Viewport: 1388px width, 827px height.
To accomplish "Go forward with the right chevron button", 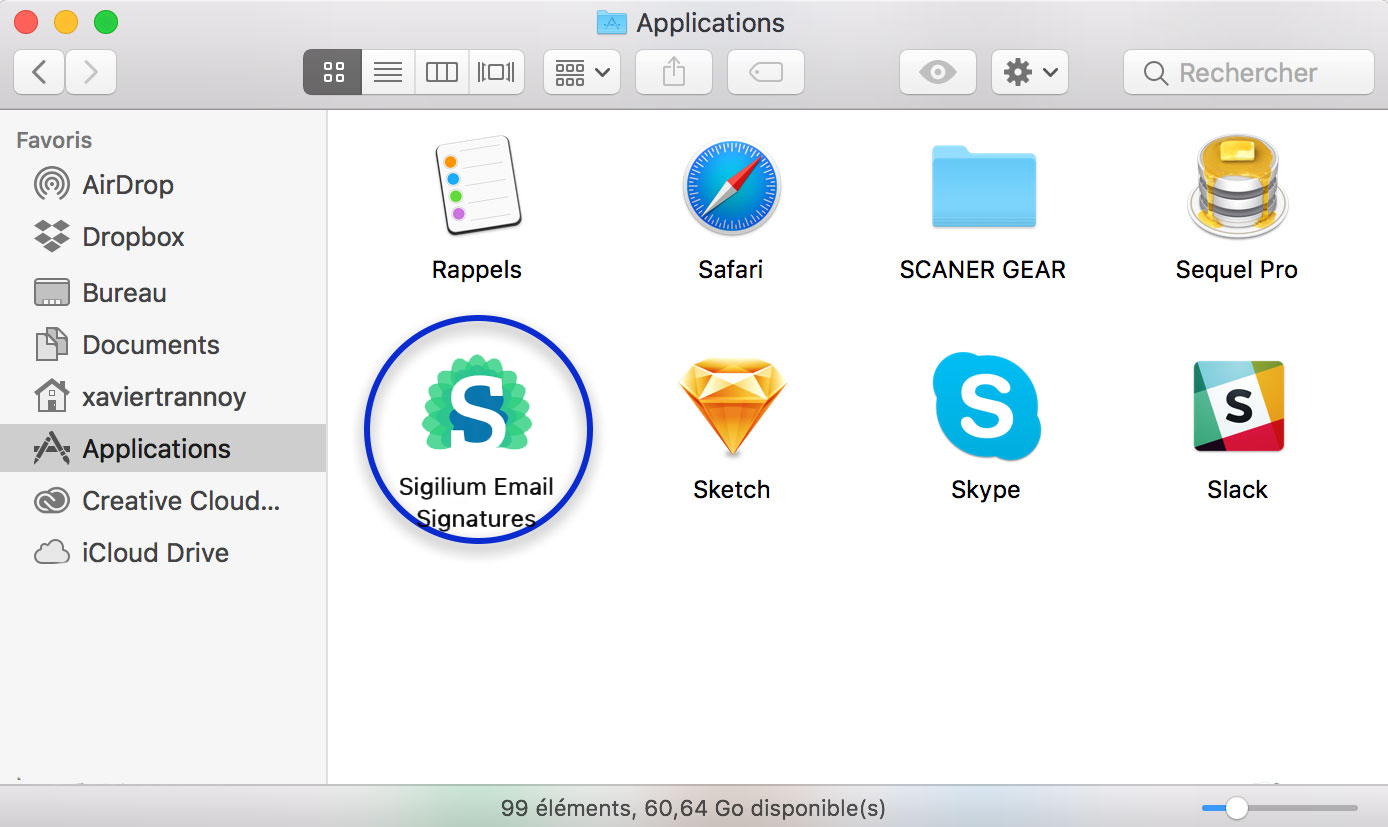I will (91, 72).
